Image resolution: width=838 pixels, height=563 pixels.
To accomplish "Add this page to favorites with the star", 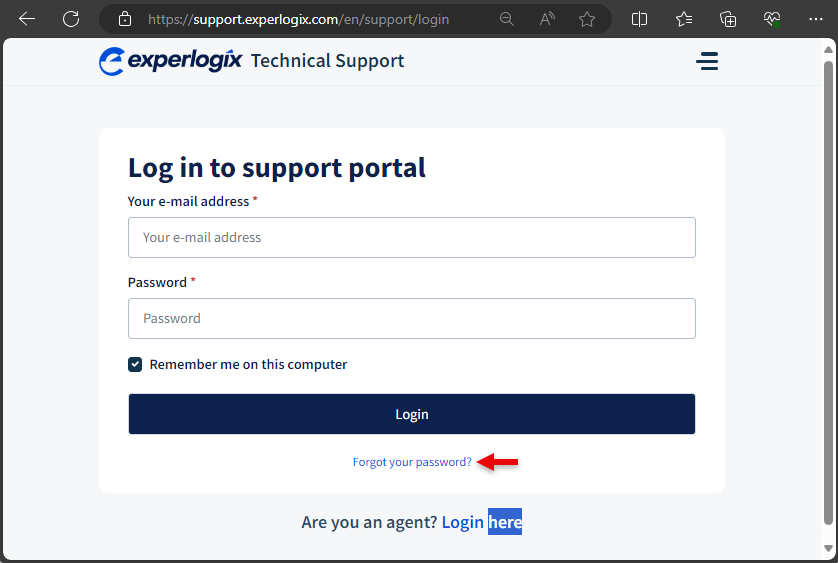I will [x=587, y=19].
